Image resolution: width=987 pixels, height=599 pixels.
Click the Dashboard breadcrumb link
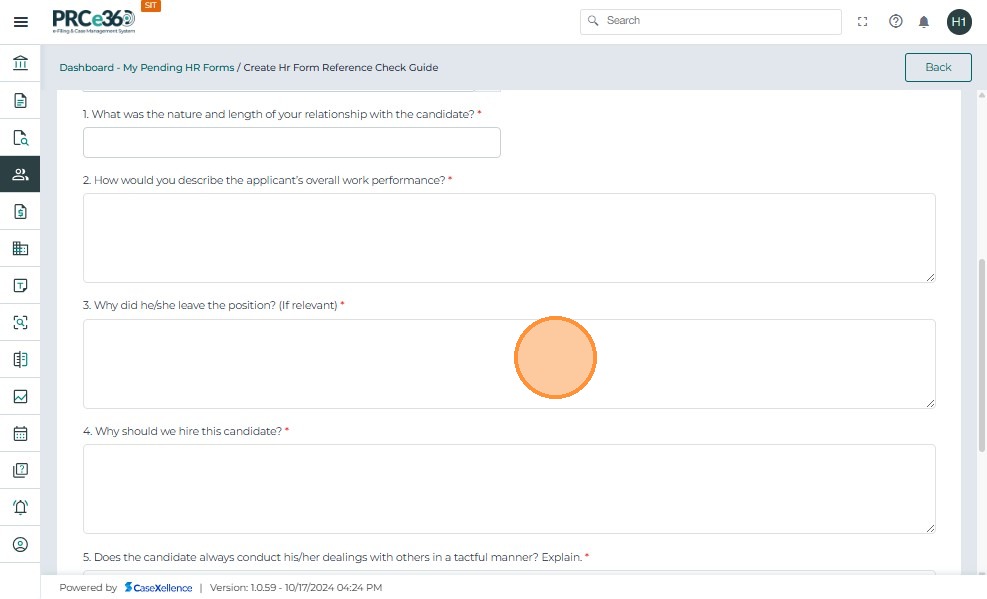[86, 68]
